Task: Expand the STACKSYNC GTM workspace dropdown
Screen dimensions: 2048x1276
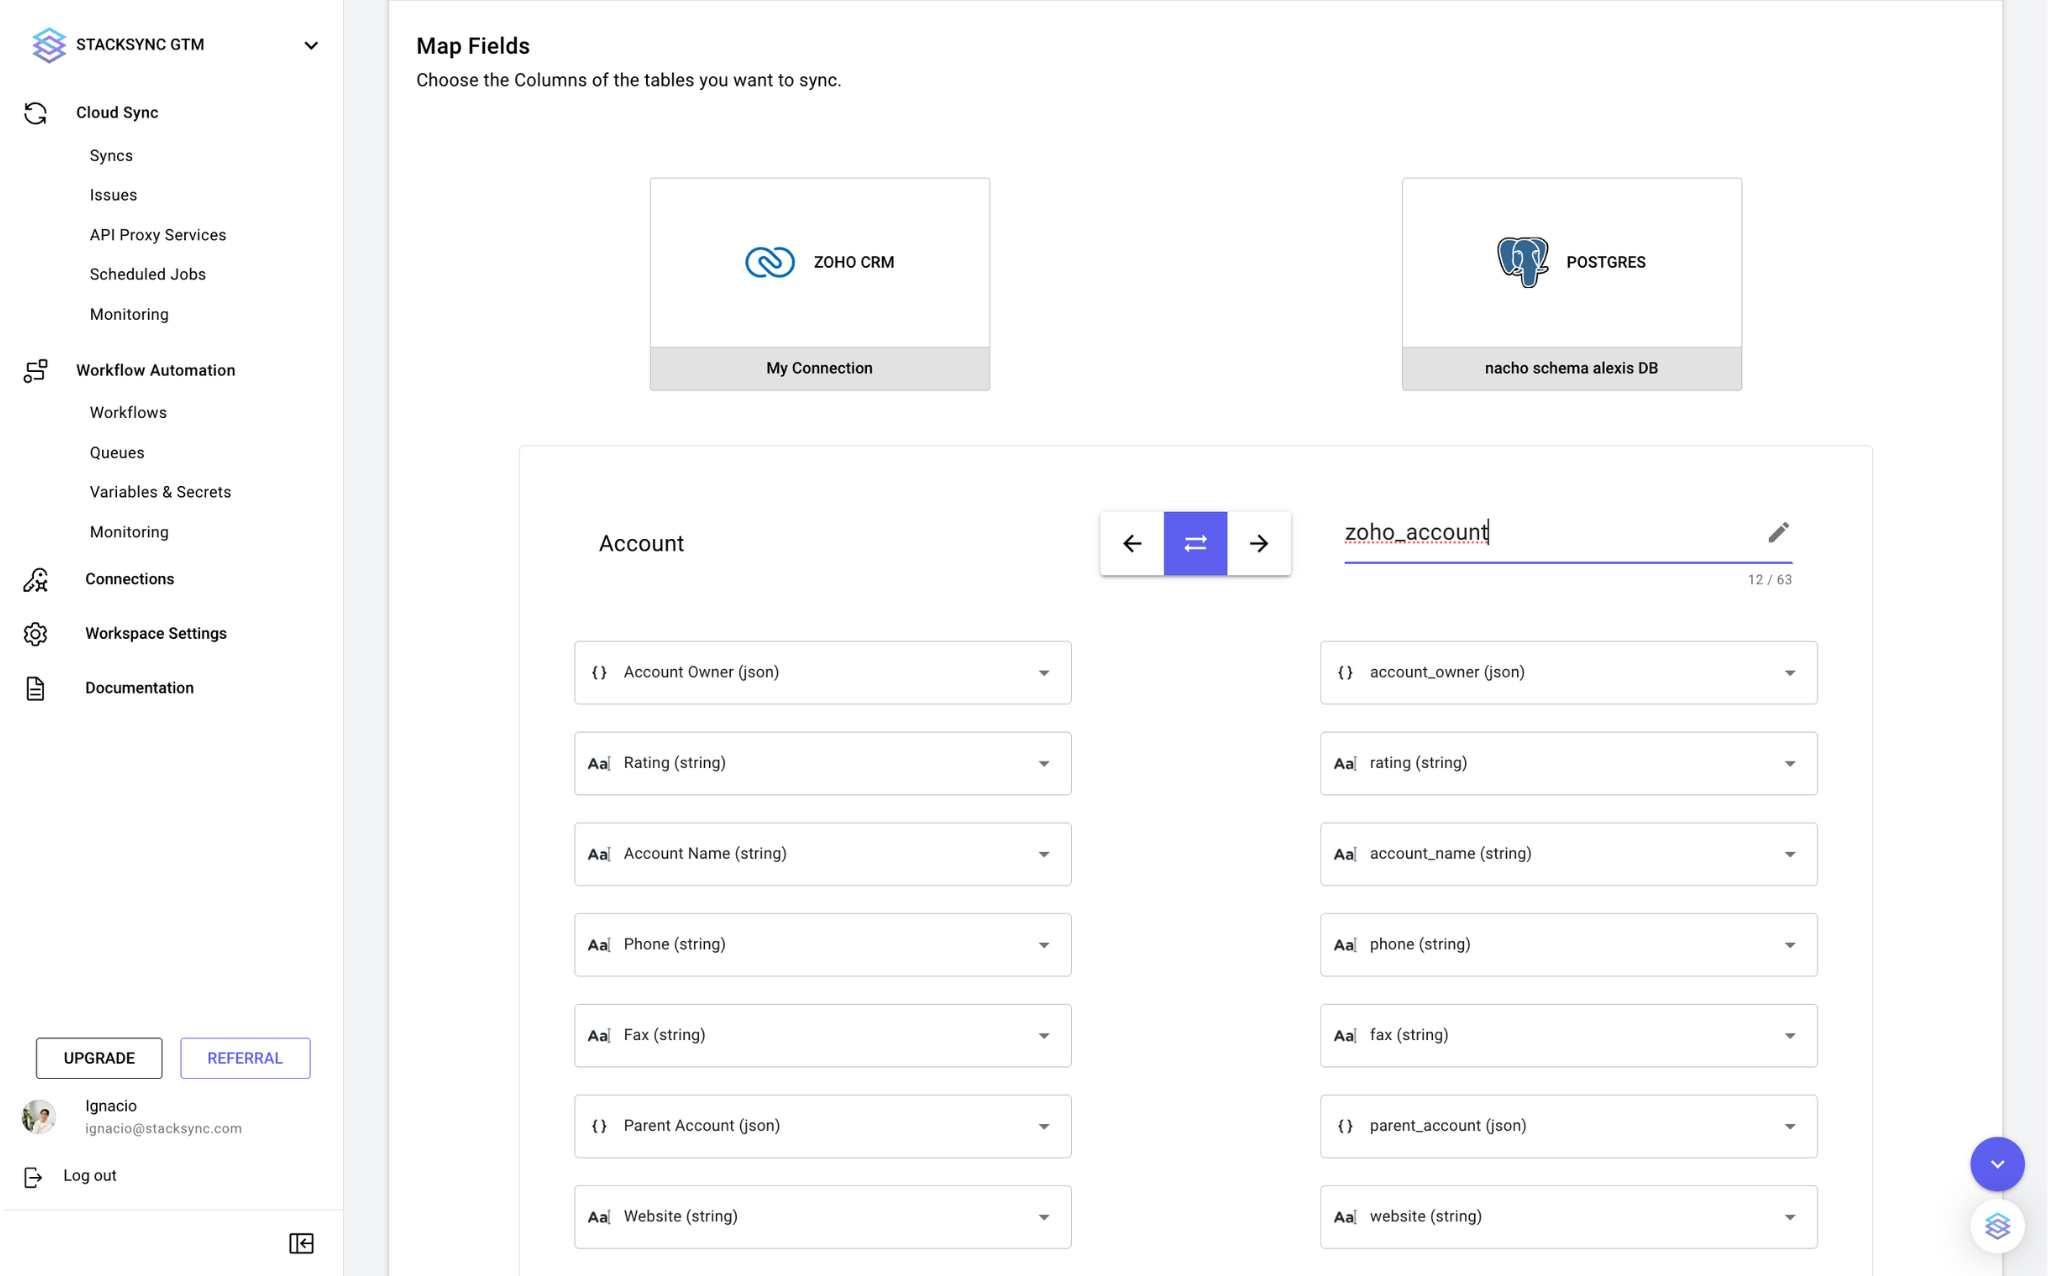Action: click(311, 45)
